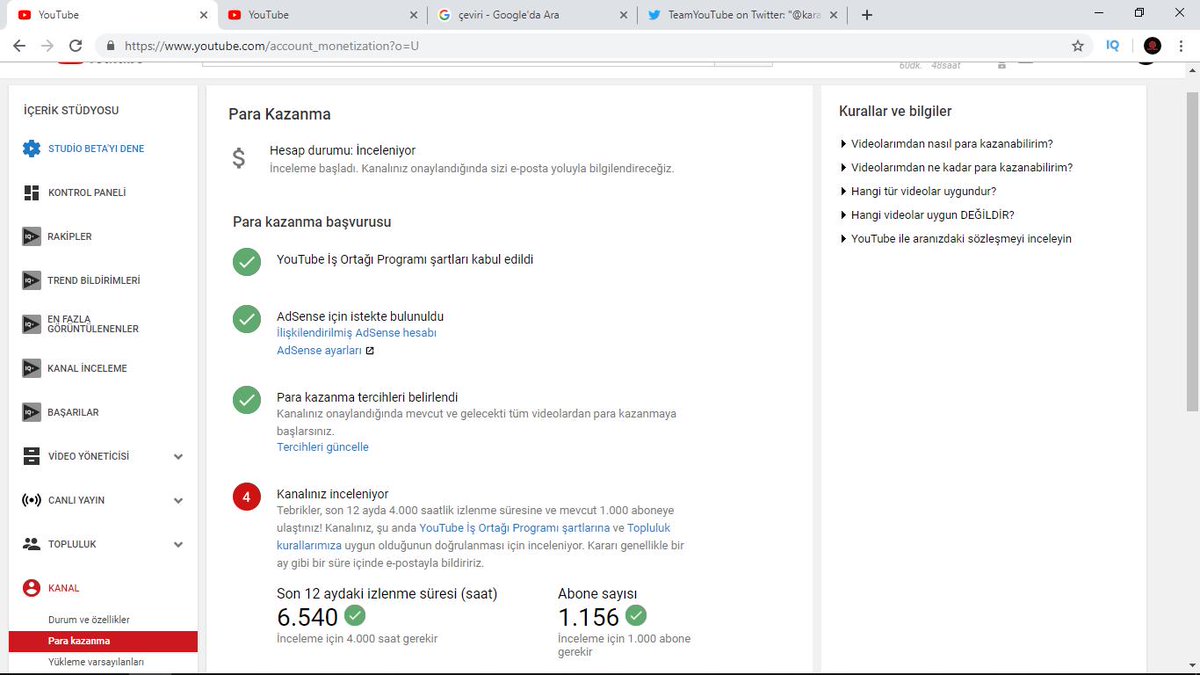
Task: Expand the Topluluk menu chevron
Action: coord(178,545)
